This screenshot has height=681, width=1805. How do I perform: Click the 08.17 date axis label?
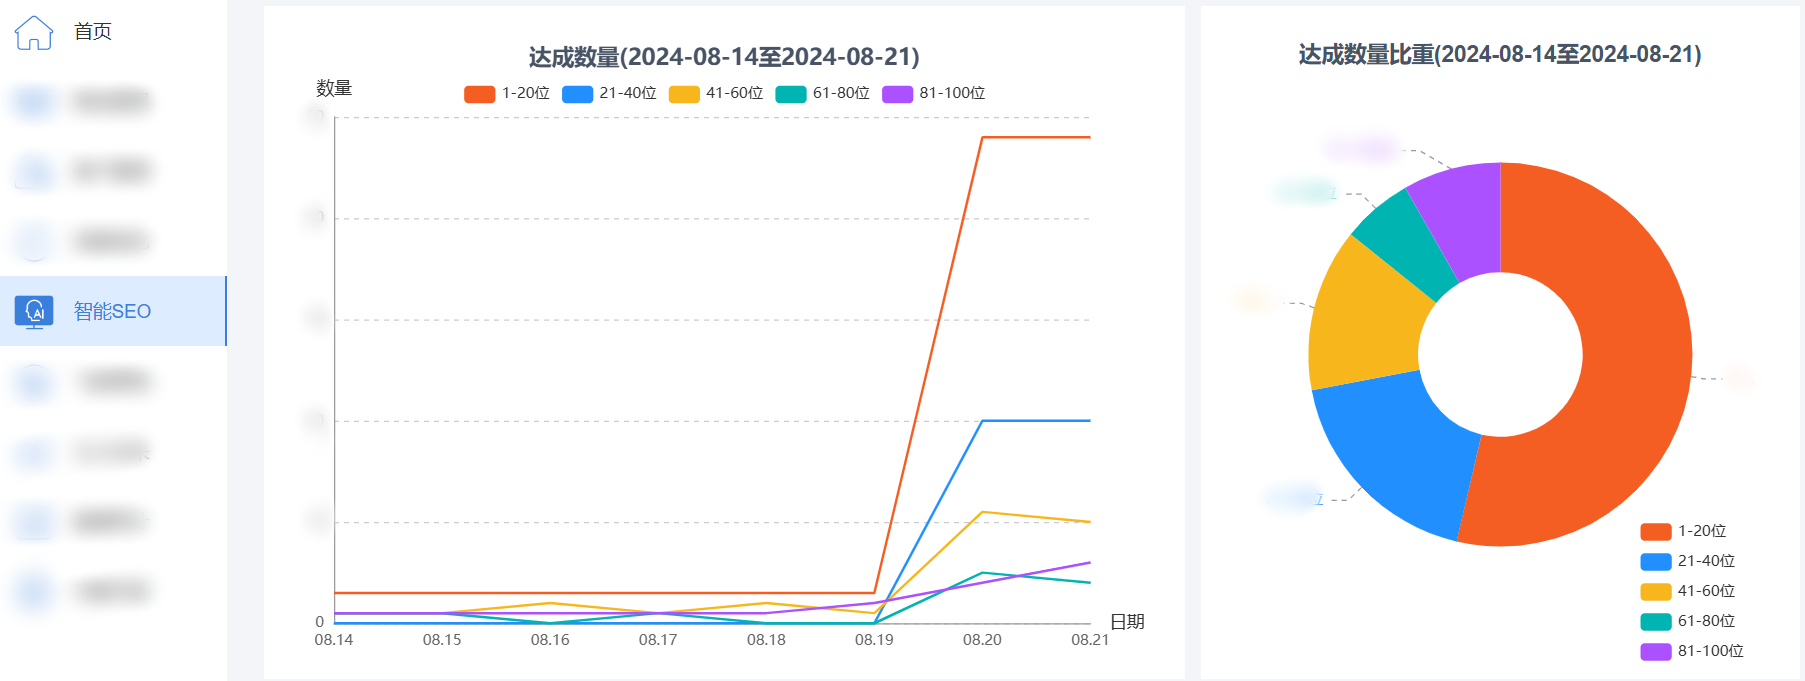click(x=658, y=640)
